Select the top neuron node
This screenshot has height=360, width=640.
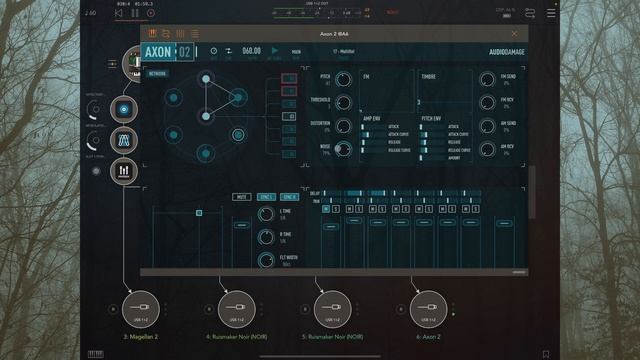(x=206, y=79)
